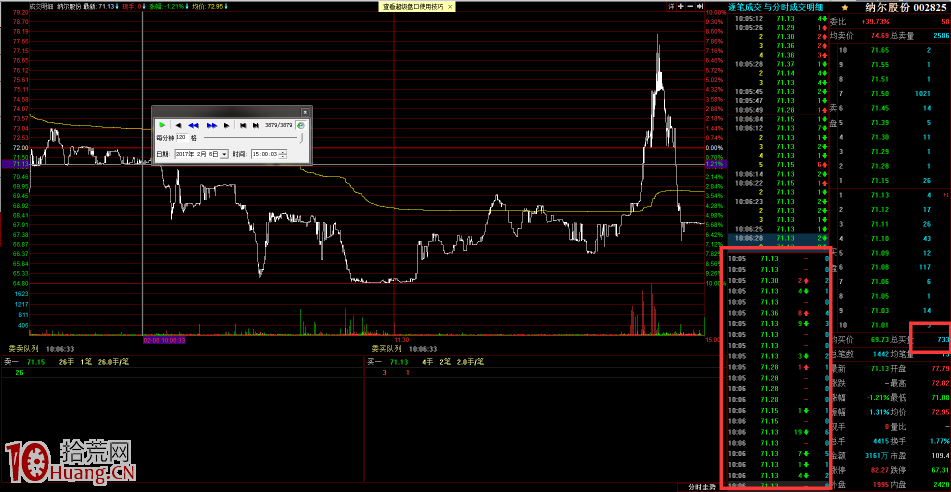Click the time field showing 15:00:03
Viewport: 951px width, 492px height.
pyautogui.click(x=265, y=154)
